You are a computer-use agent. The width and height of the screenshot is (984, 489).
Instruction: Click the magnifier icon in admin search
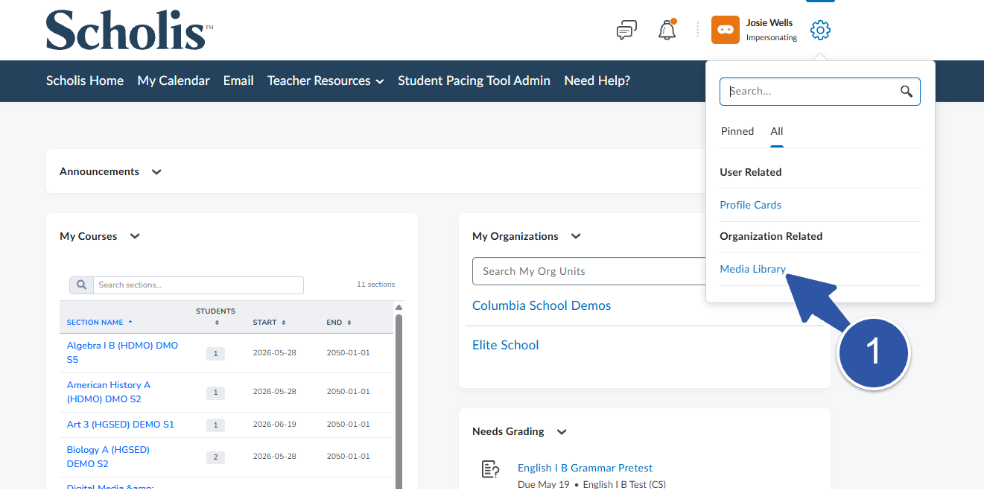click(906, 92)
